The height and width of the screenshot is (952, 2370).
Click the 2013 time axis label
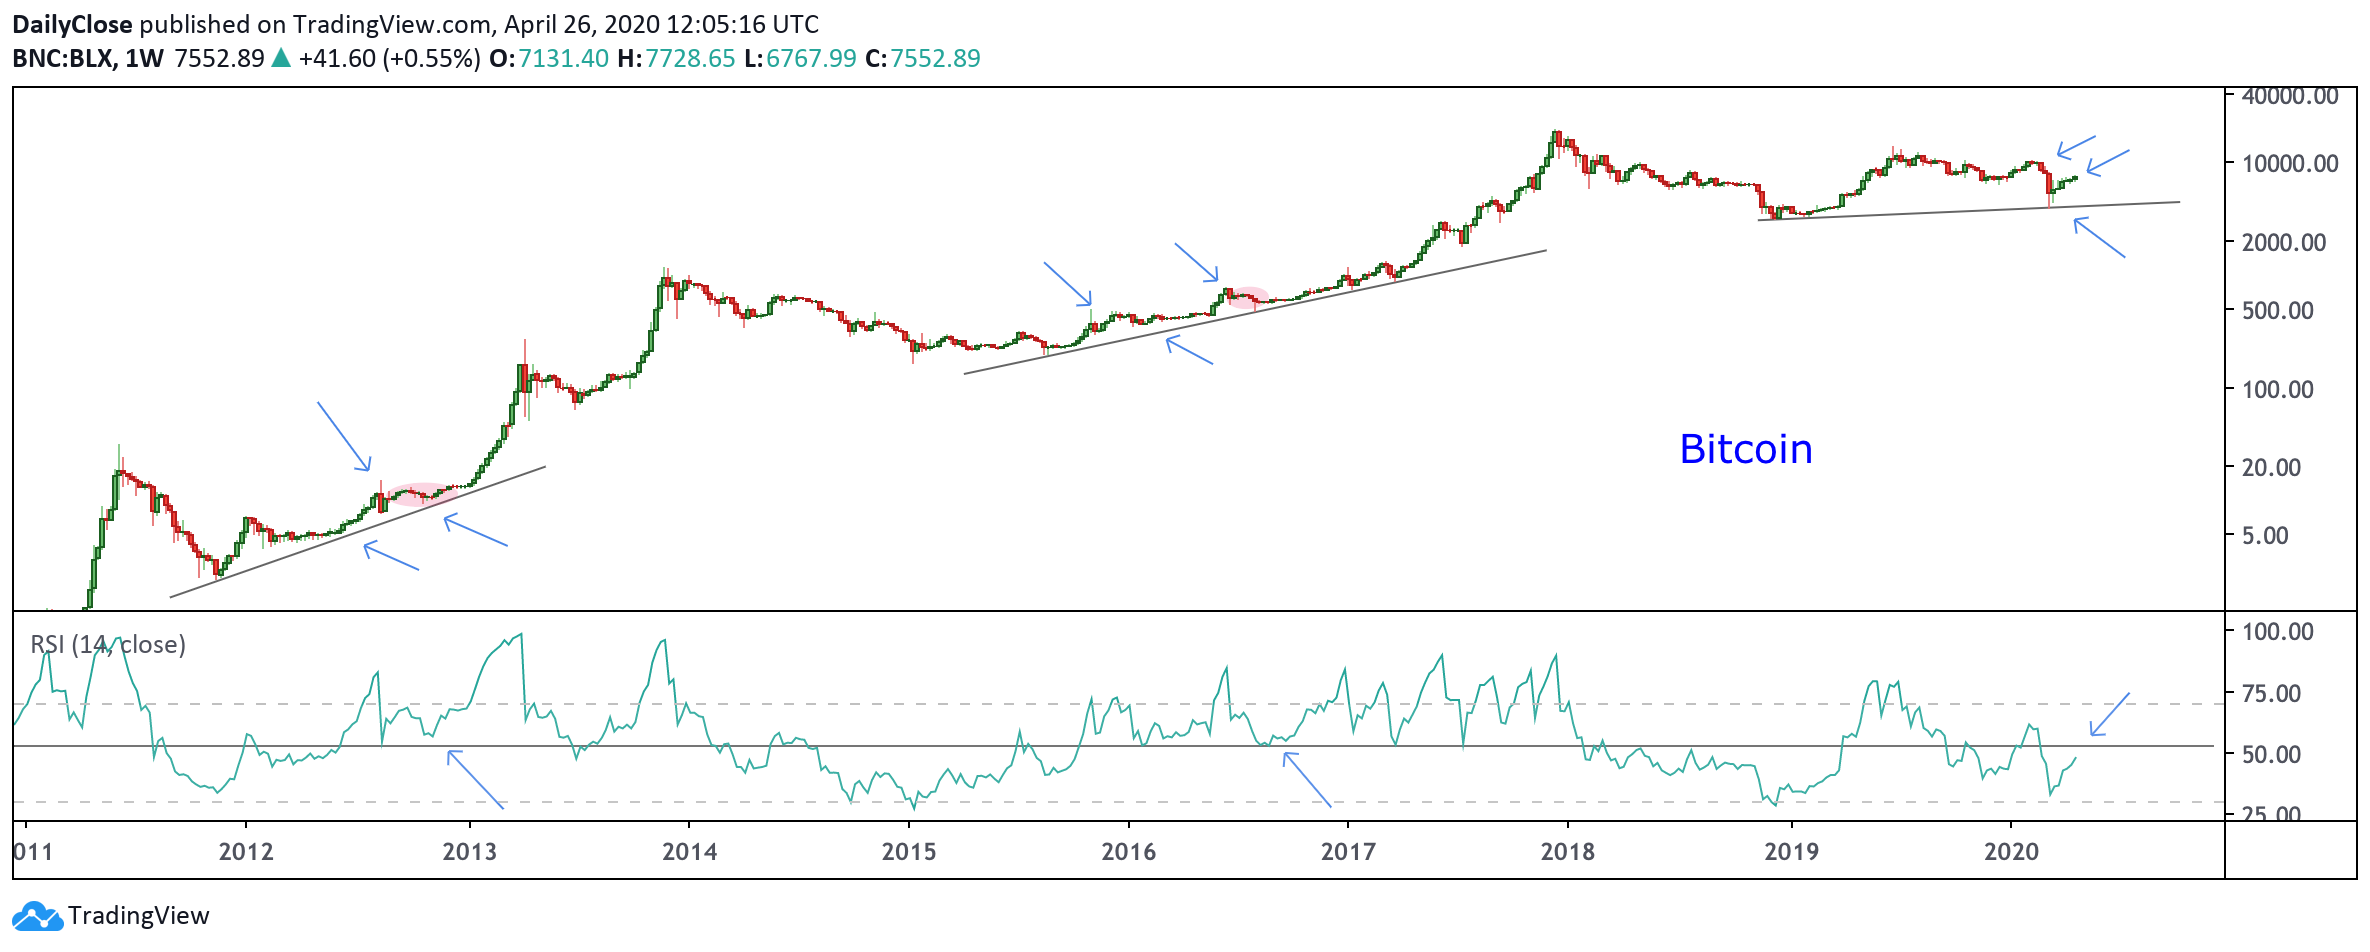470,852
